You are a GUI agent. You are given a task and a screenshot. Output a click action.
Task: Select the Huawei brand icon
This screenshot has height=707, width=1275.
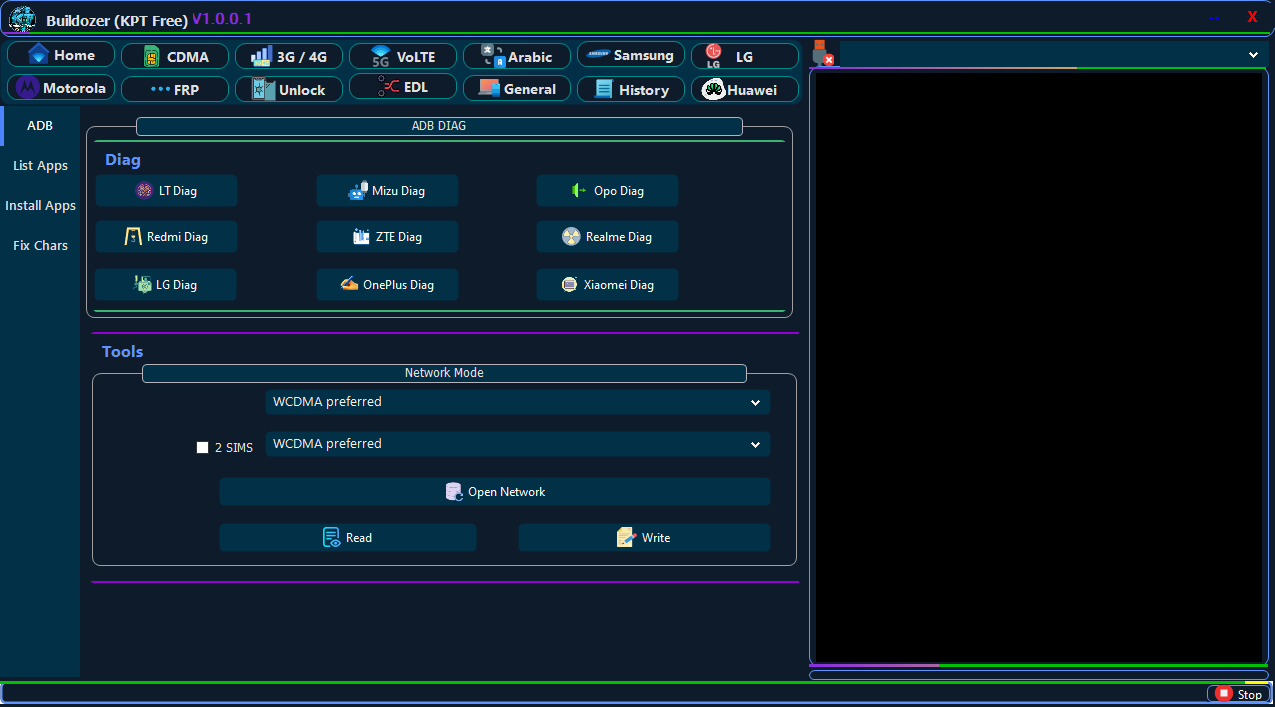click(x=744, y=90)
